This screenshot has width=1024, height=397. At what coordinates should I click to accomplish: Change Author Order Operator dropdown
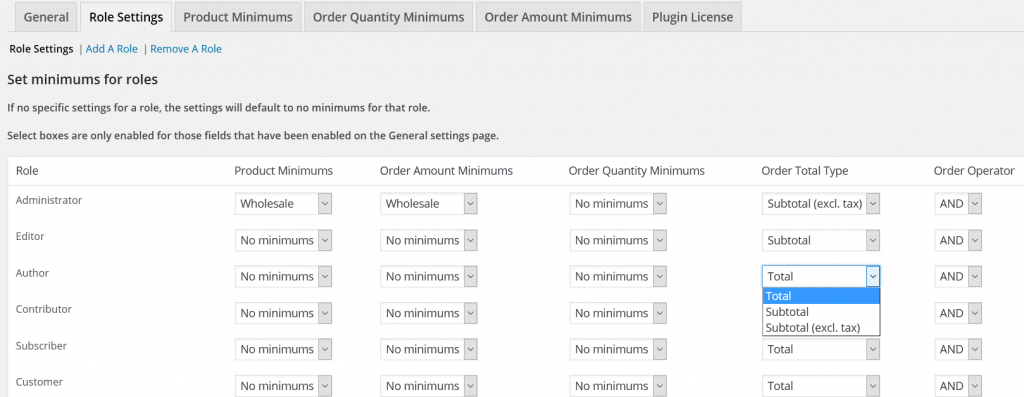coord(958,277)
